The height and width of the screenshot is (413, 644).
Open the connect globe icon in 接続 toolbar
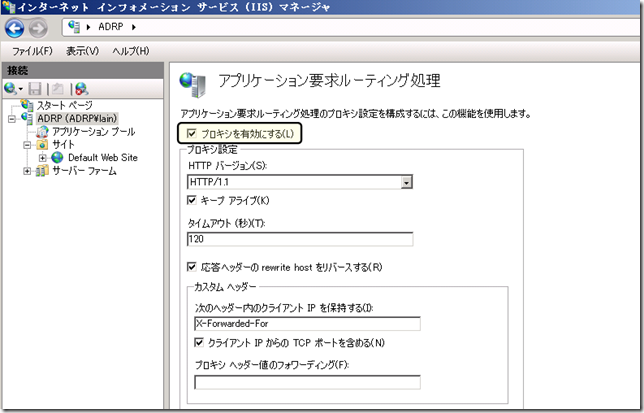pos(10,88)
